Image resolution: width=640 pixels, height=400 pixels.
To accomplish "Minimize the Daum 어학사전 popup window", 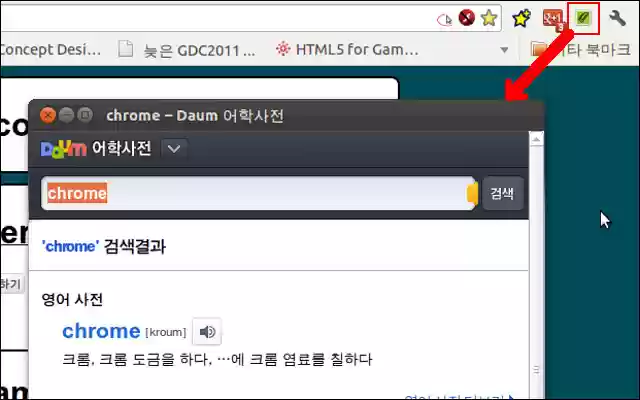I will 66,116.
